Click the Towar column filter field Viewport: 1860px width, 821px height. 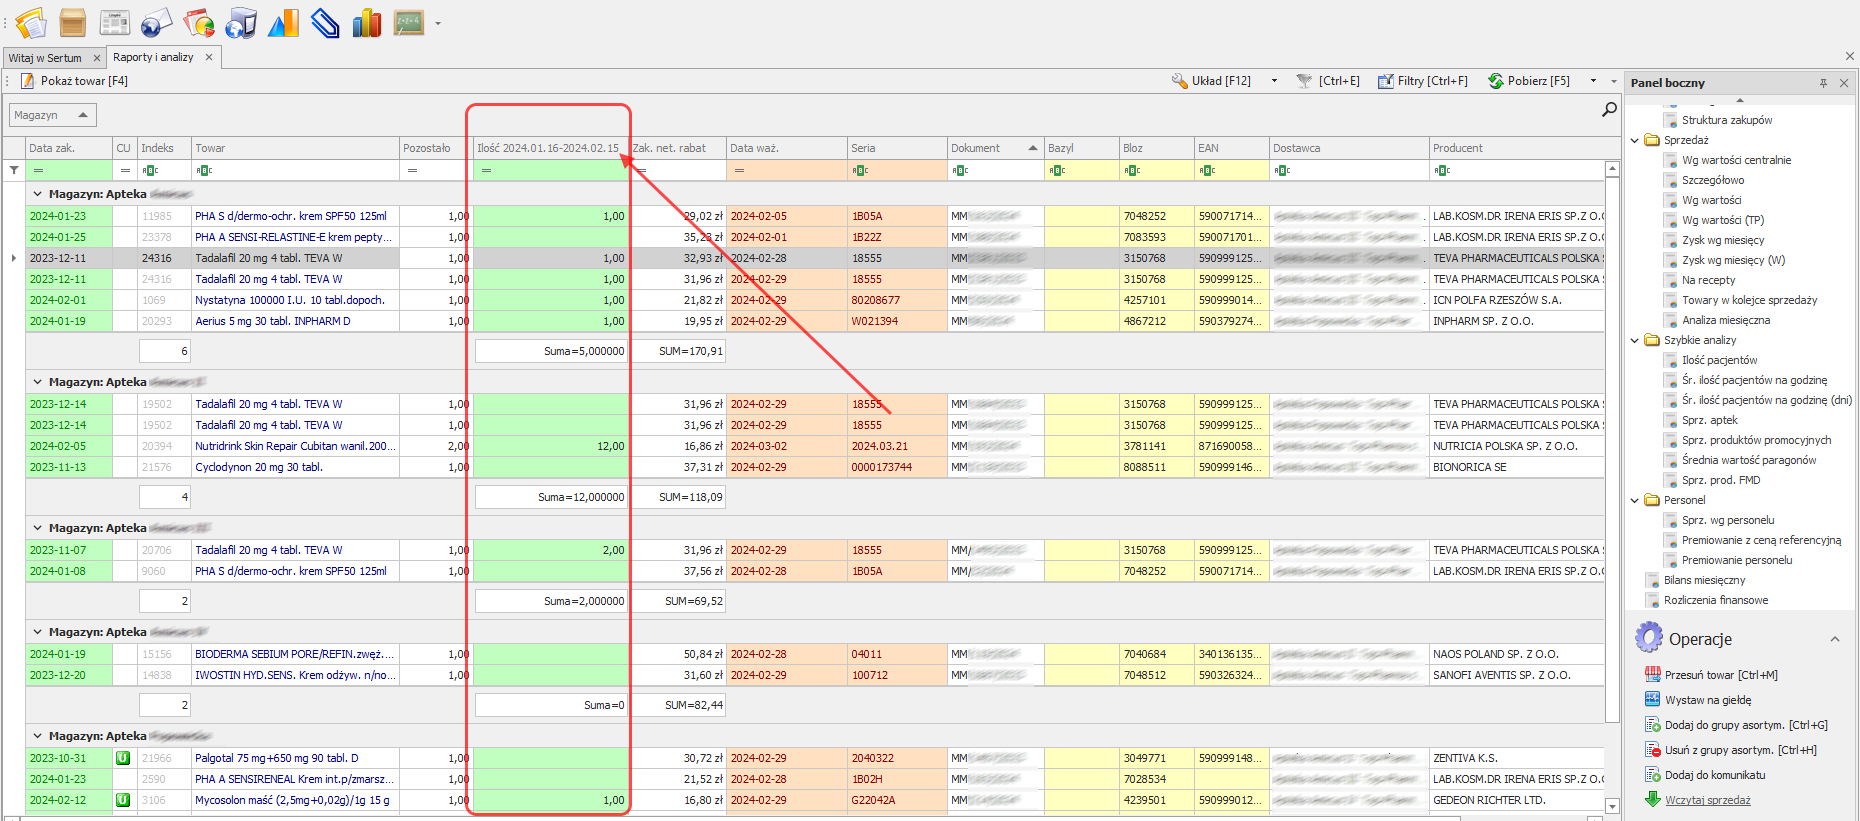point(296,170)
